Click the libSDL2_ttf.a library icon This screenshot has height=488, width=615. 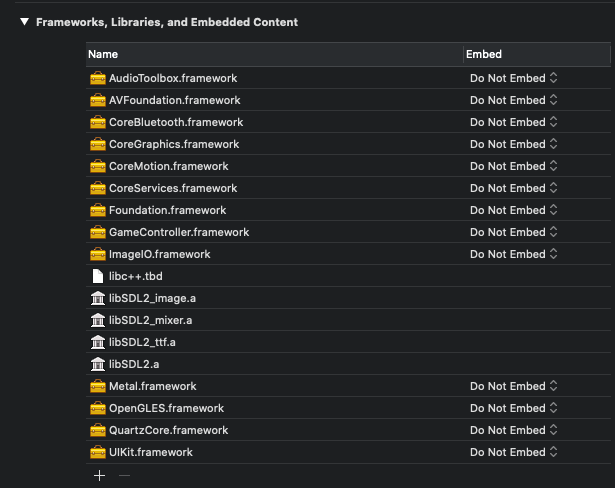(x=98, y=342)
